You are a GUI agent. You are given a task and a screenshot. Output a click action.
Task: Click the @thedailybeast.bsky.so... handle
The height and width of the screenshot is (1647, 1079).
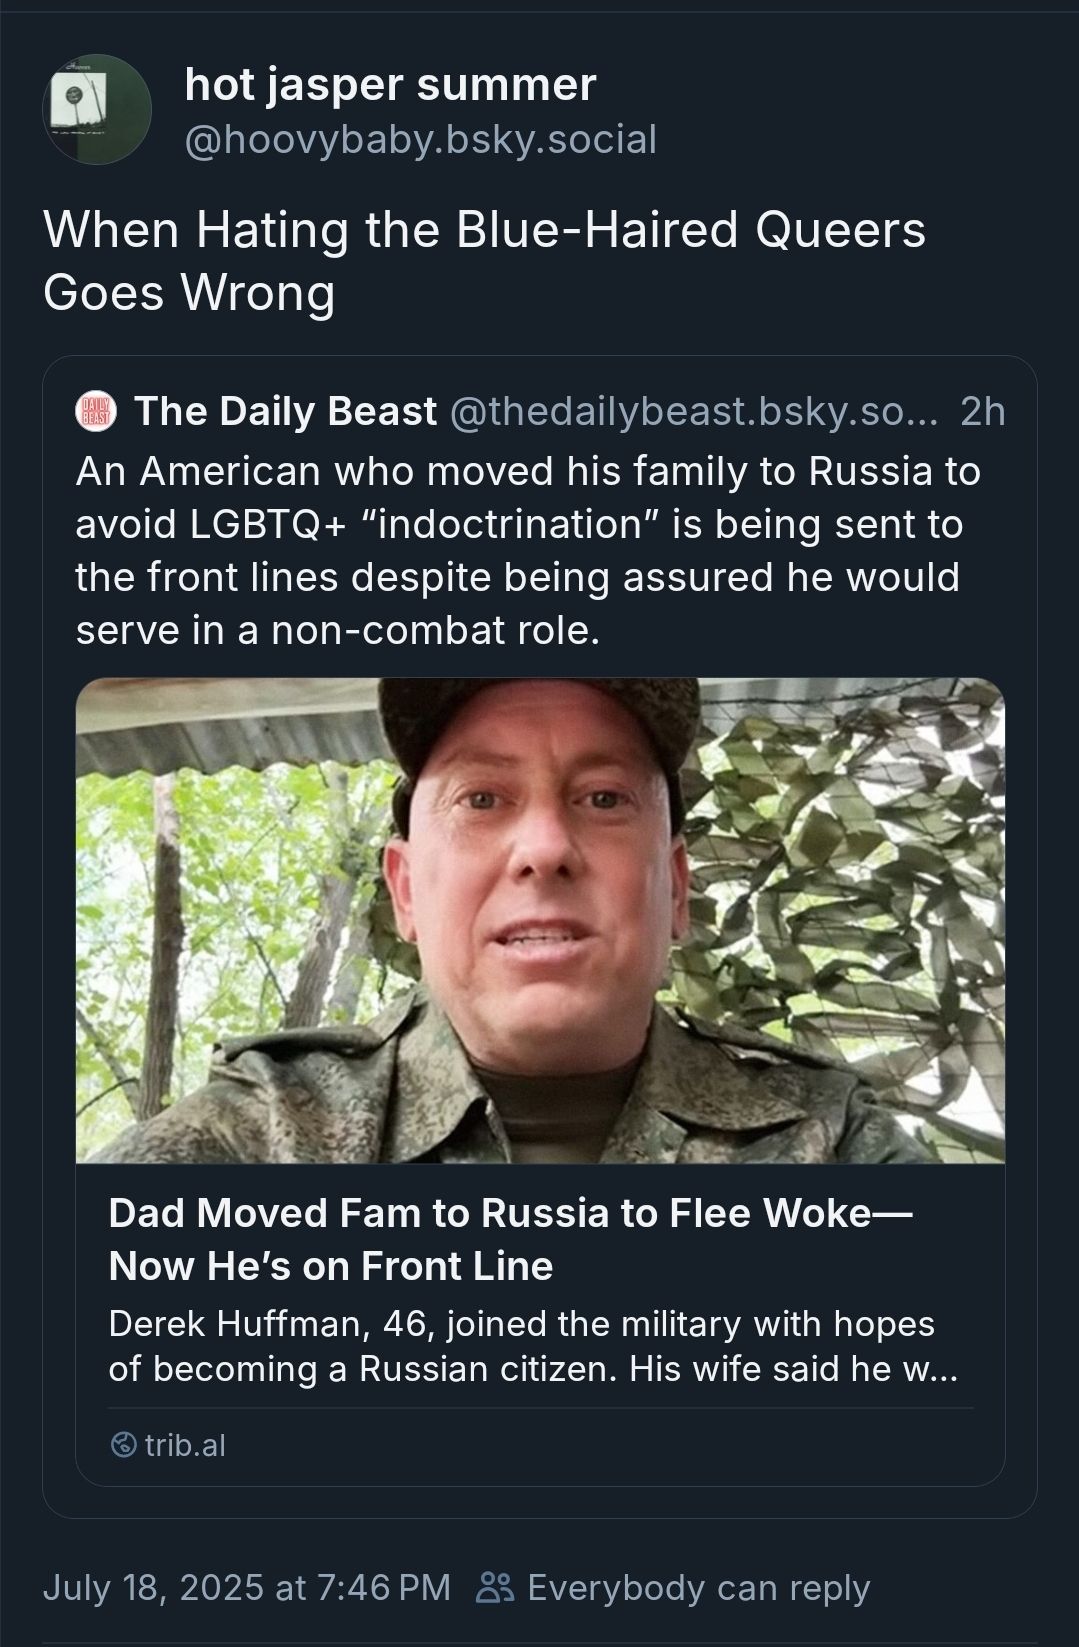click(x=695, y=412)
